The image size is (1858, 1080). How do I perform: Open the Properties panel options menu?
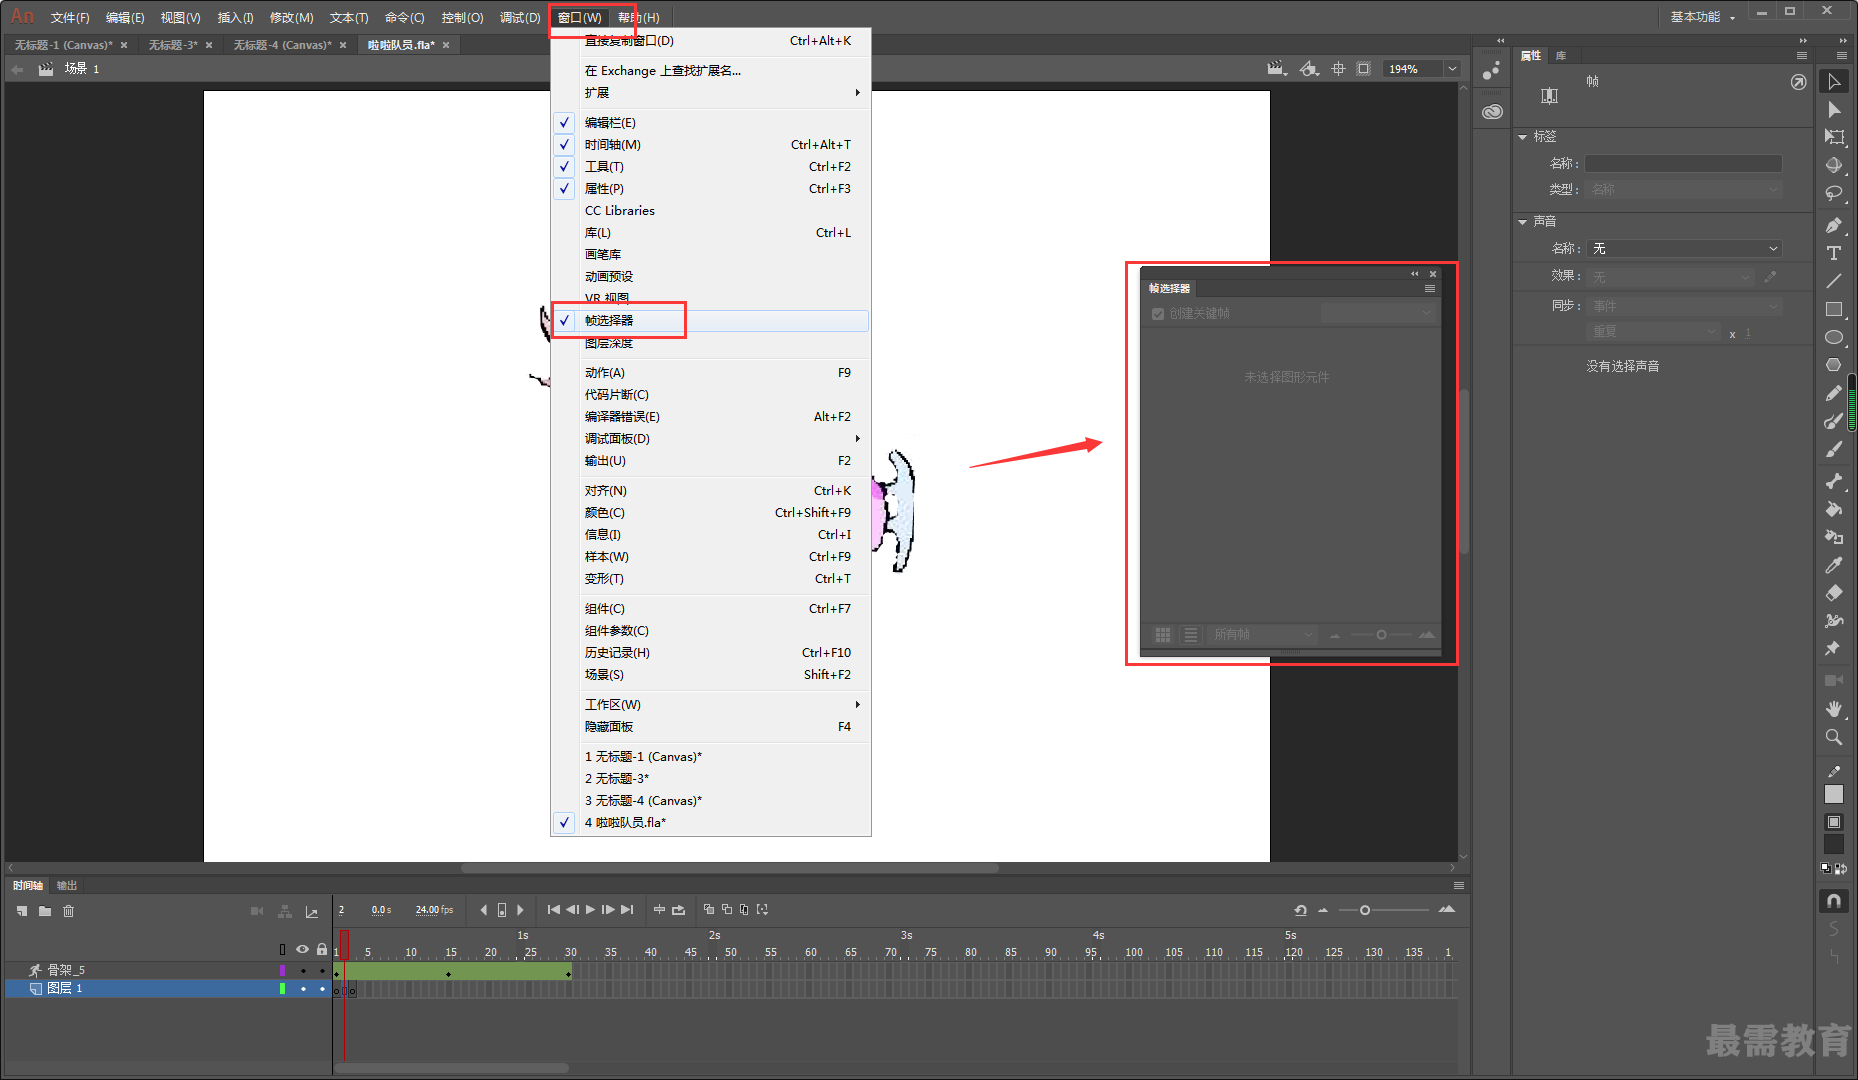point(1802,56)
